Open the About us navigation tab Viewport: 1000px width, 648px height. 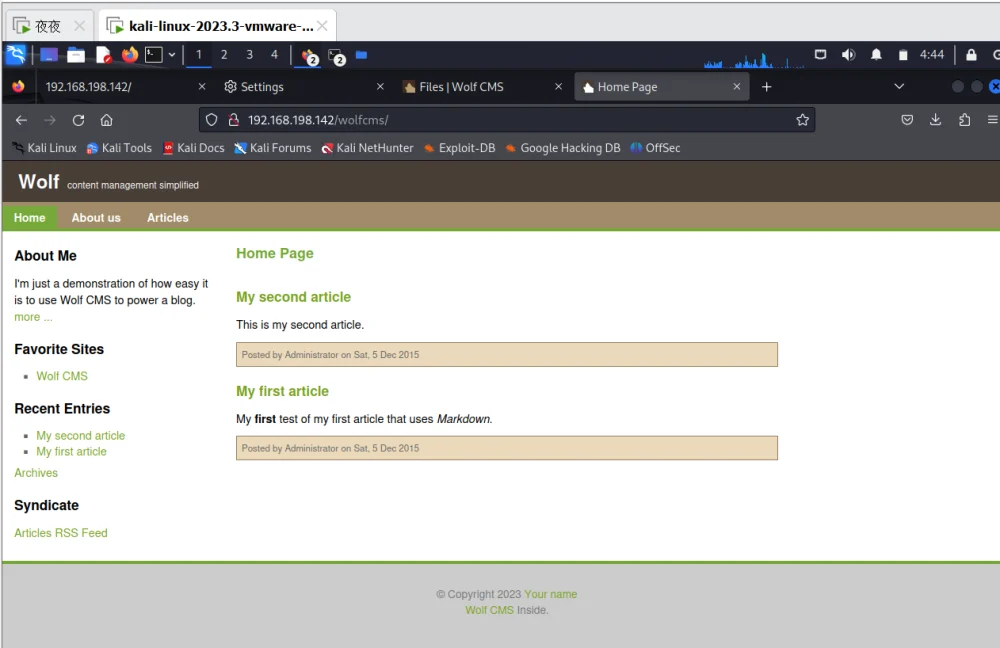(x=96, y=217)
